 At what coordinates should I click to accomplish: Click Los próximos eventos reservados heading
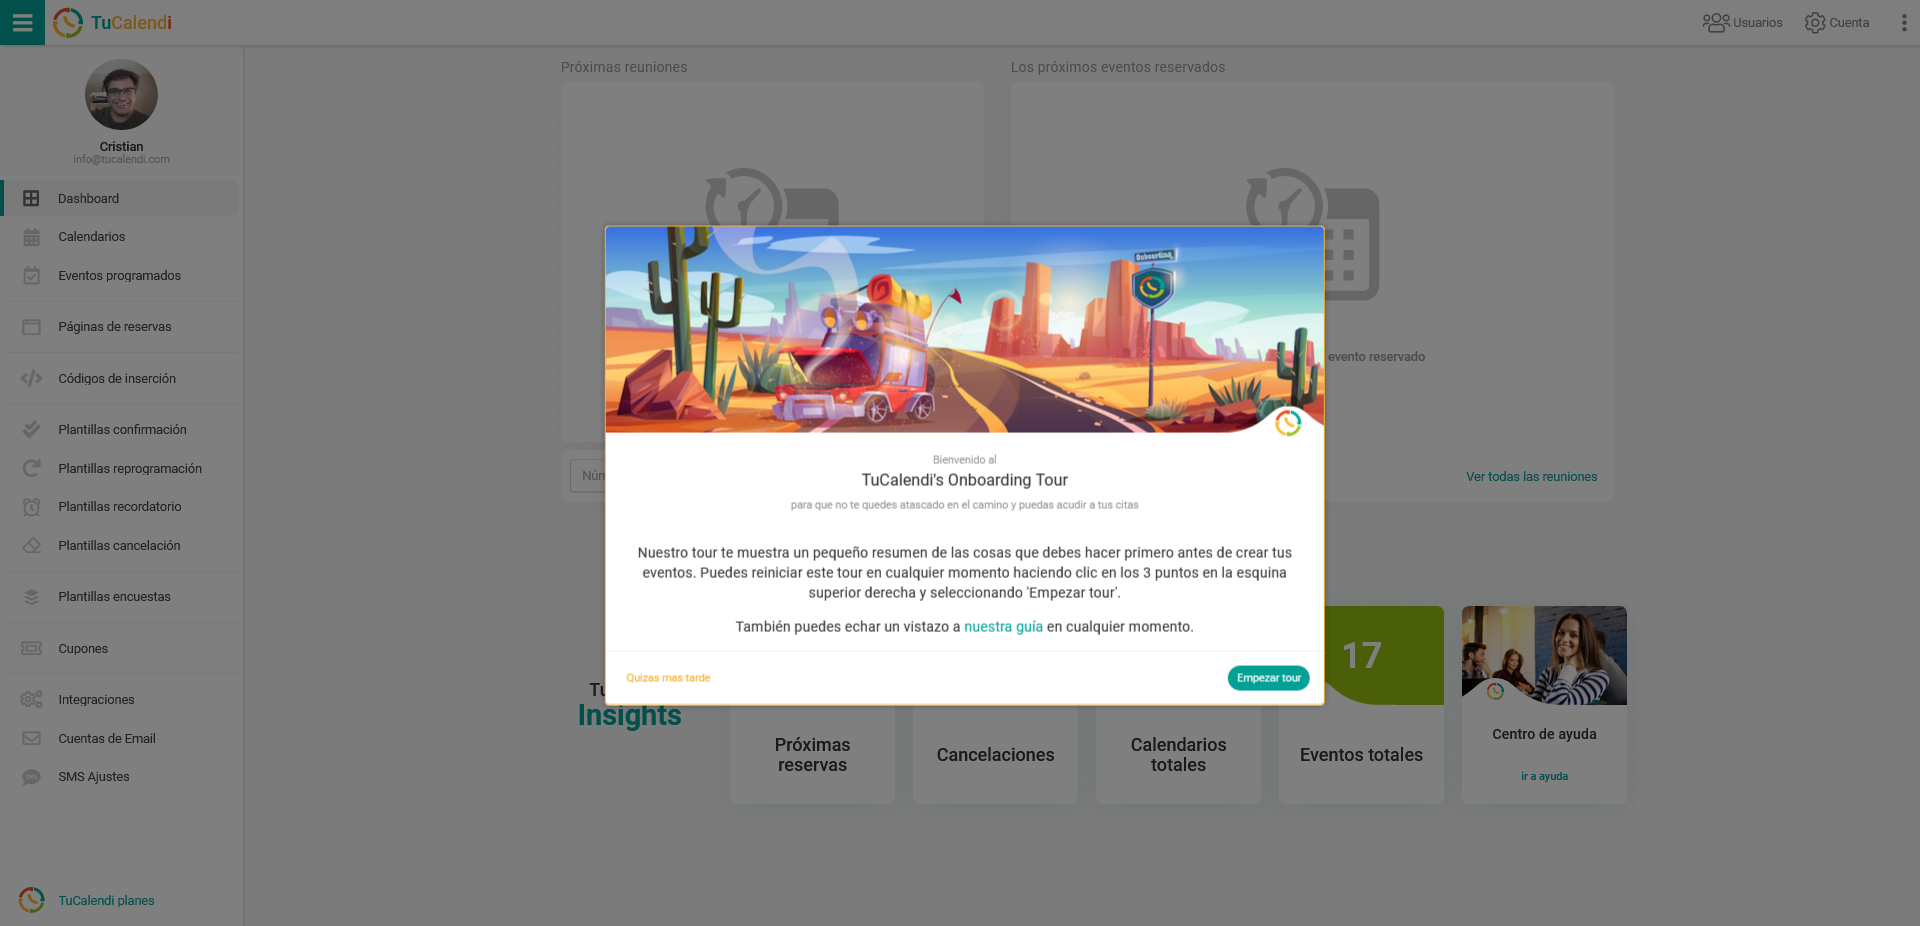(x=1117, y=67)
